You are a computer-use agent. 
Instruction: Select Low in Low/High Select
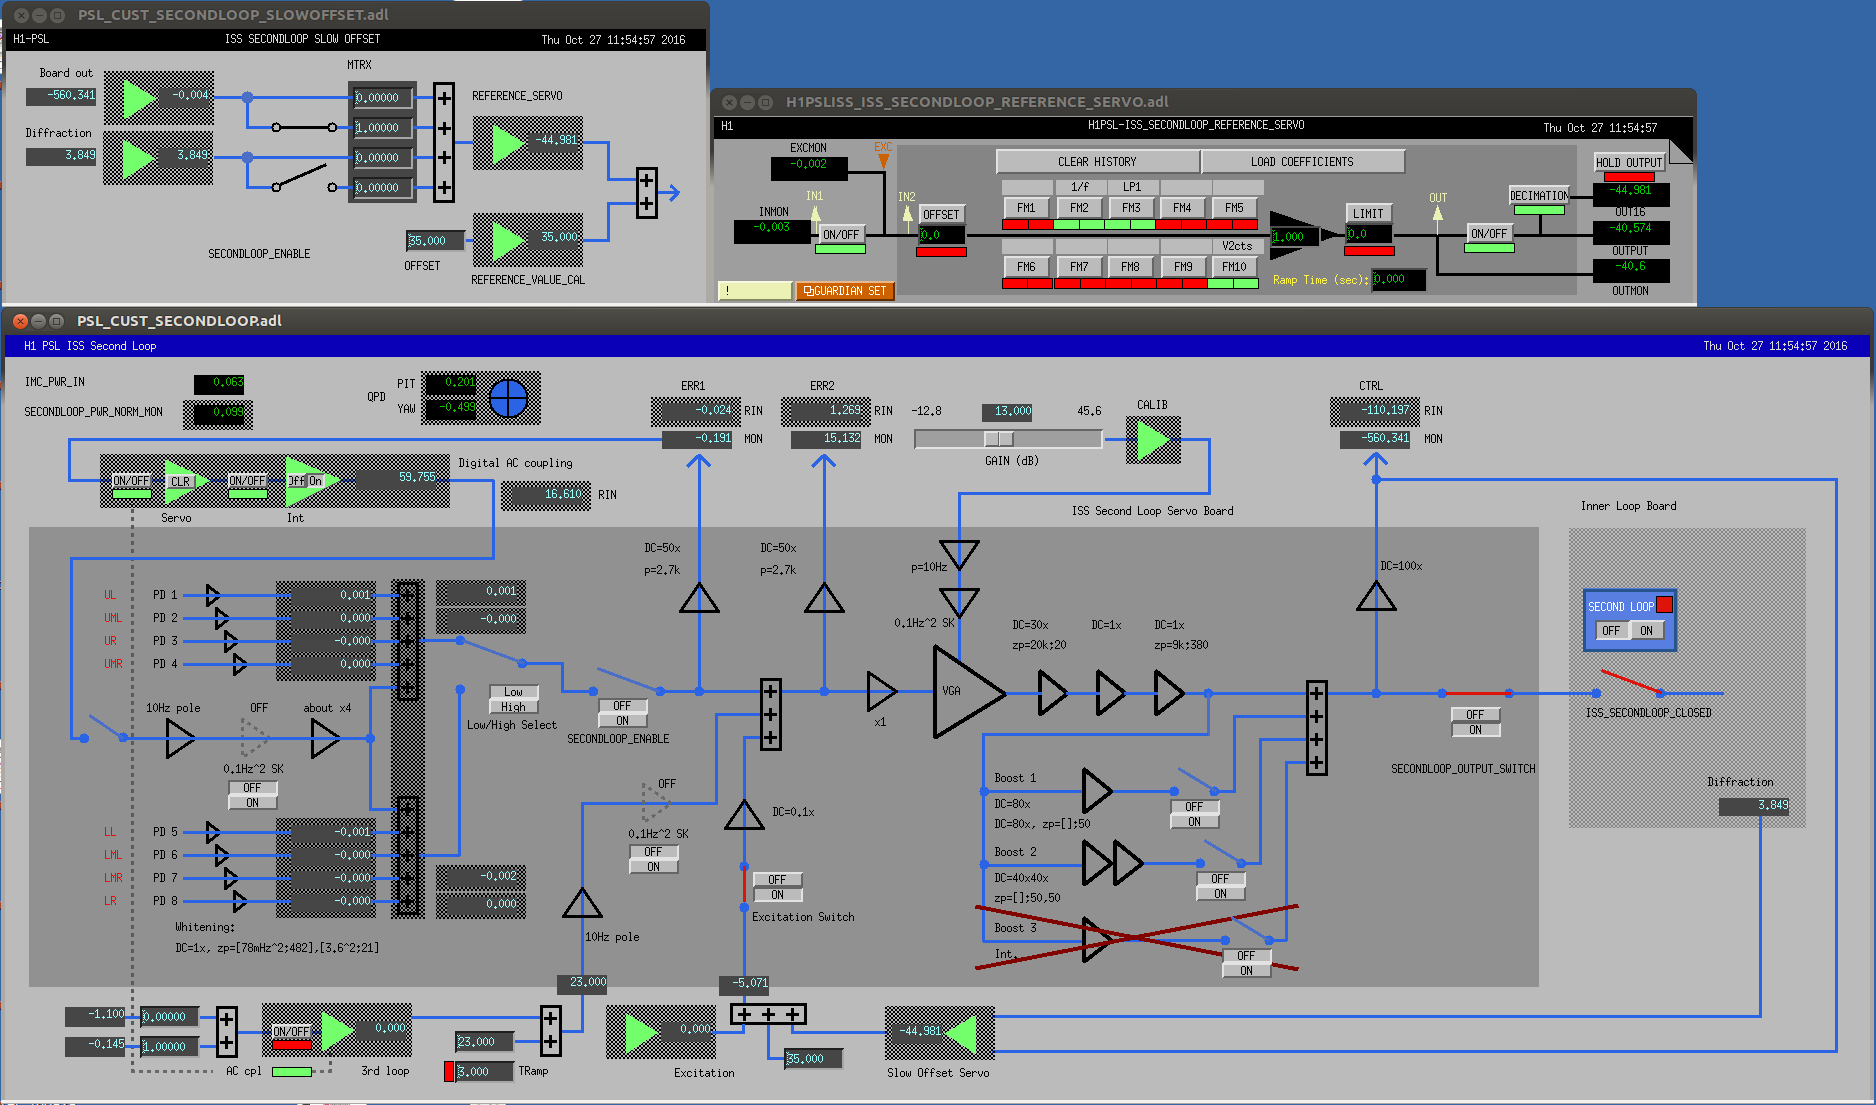click(x=513, y=691)
